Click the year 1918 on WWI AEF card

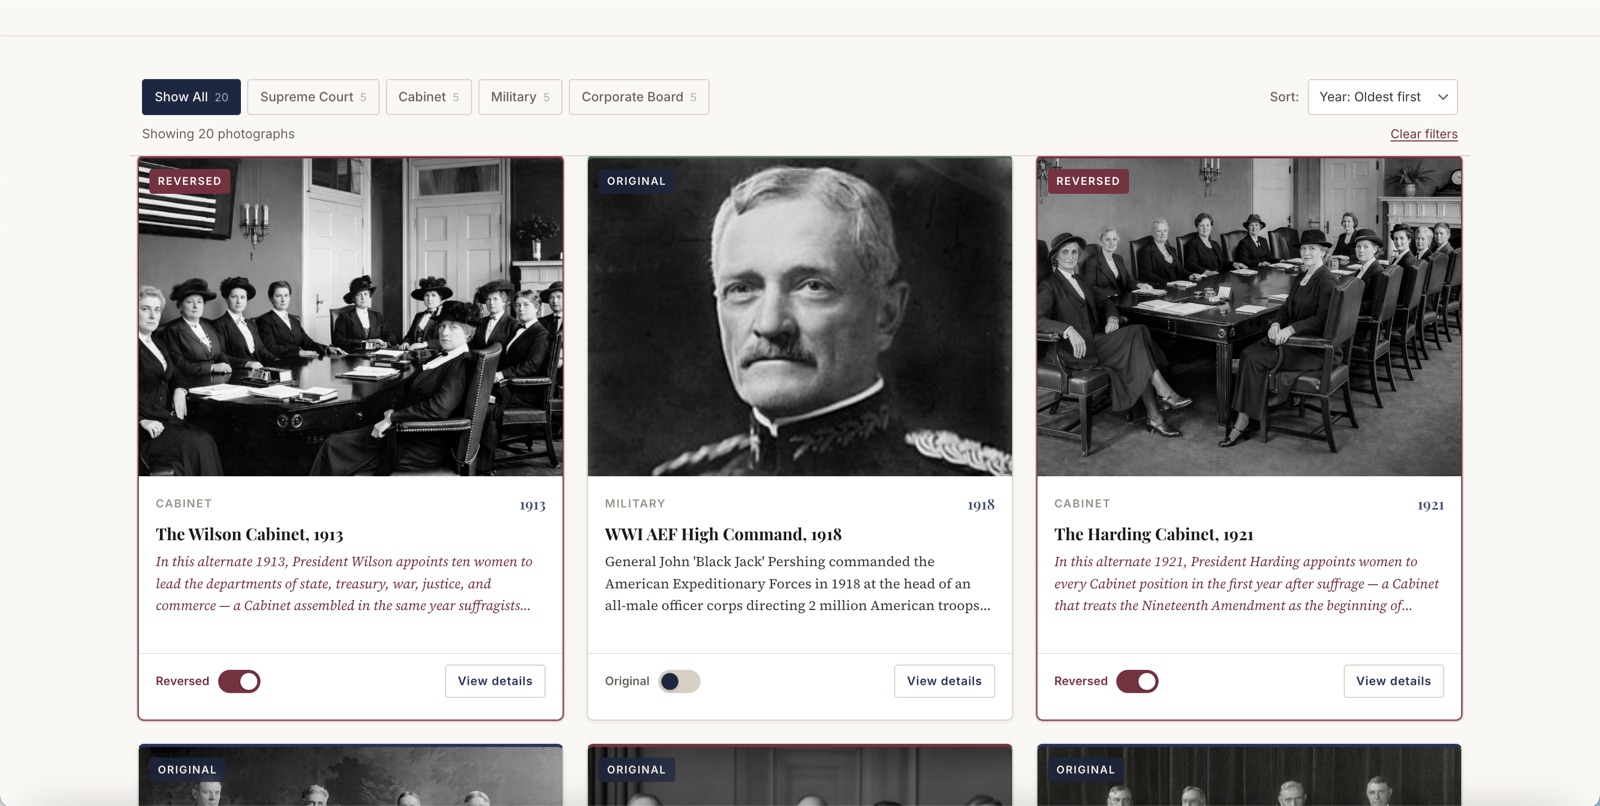coord(981,505)
